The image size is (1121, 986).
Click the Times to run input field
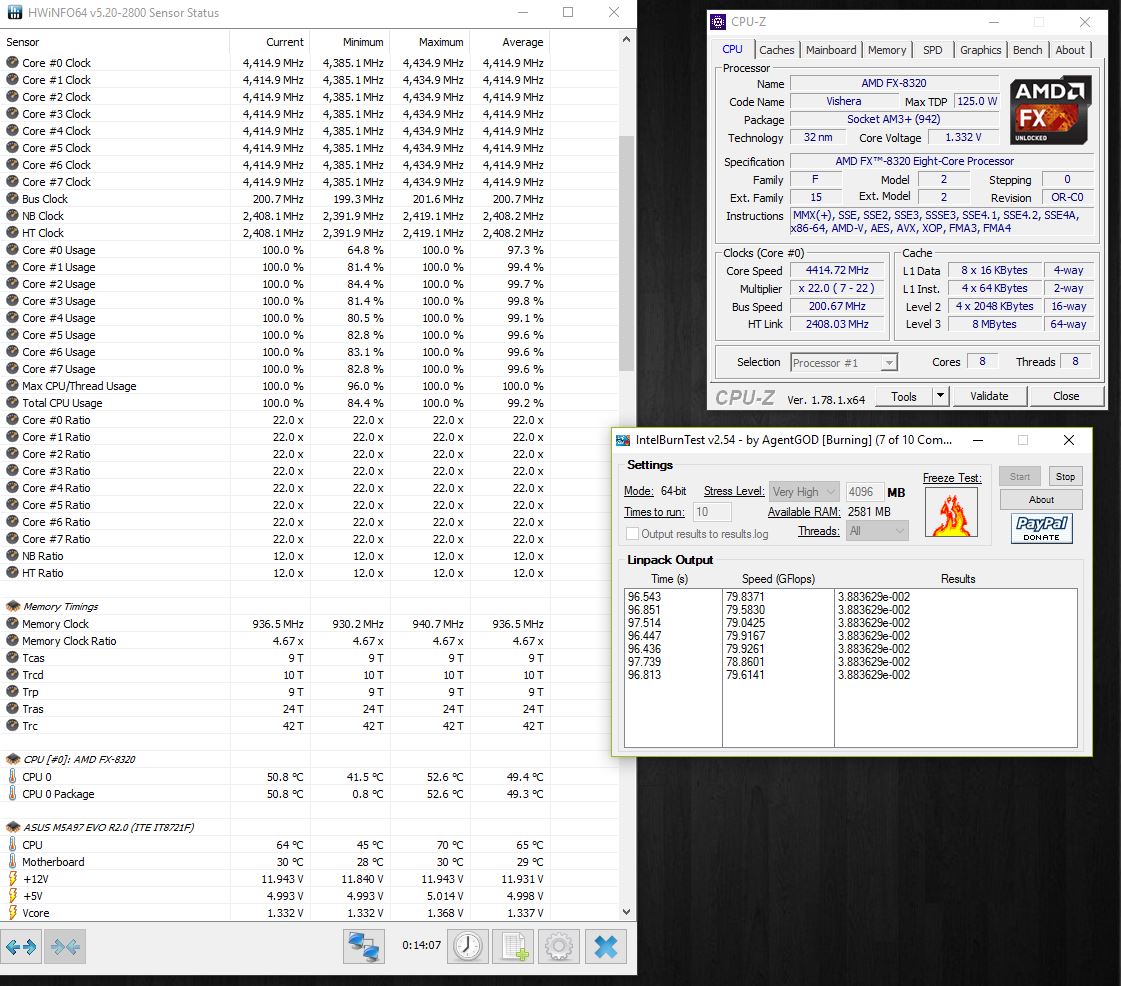coord(712,512)
